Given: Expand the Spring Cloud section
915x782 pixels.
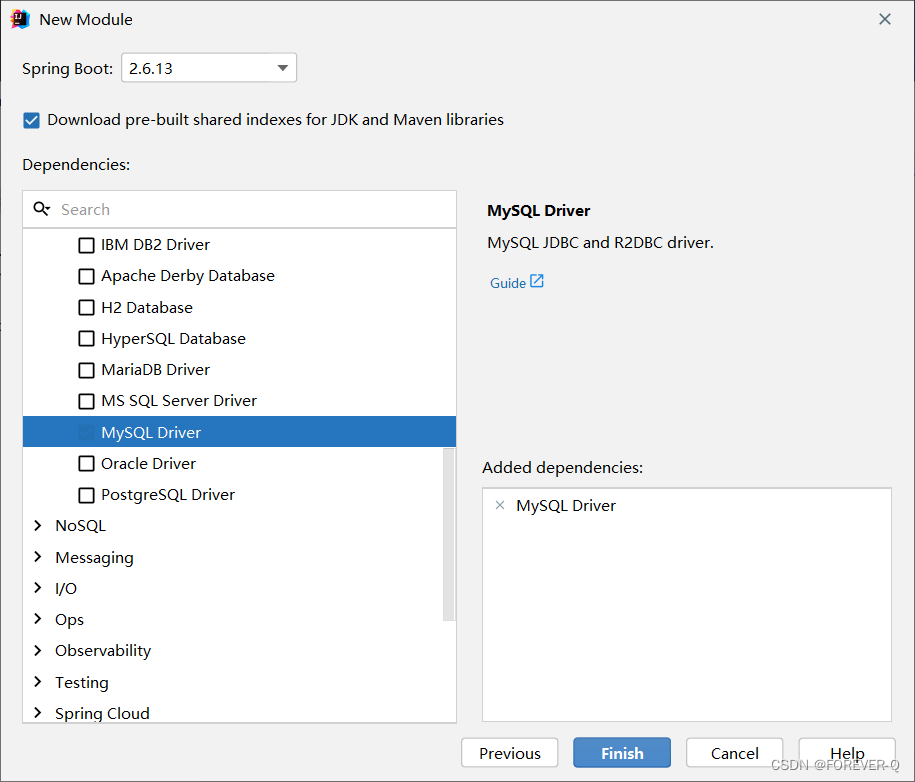Looking at the screenshot, I should click(38, 713).
